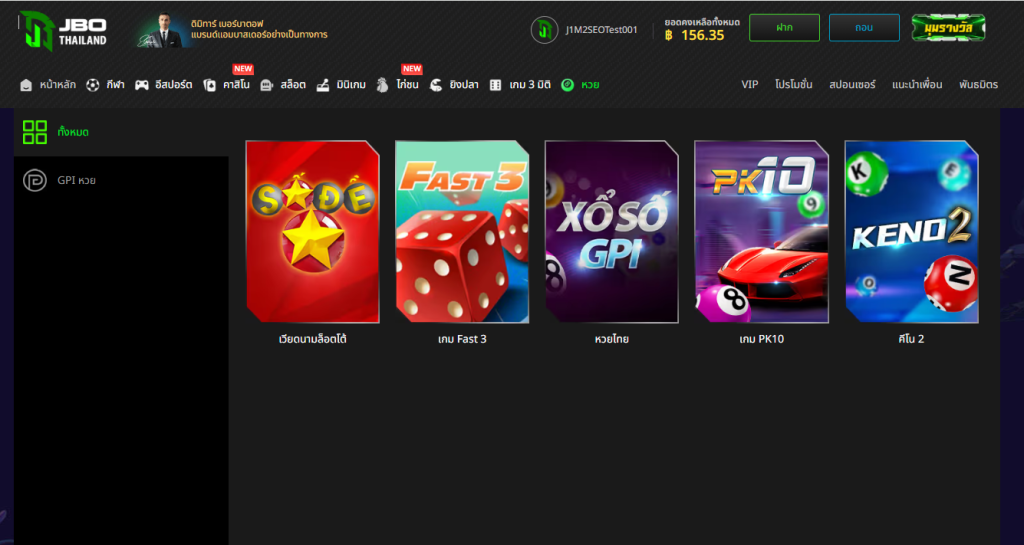
Task: Select the GPI หวย sidebar category
Action: pyautogui.click(x=121, y=180)
